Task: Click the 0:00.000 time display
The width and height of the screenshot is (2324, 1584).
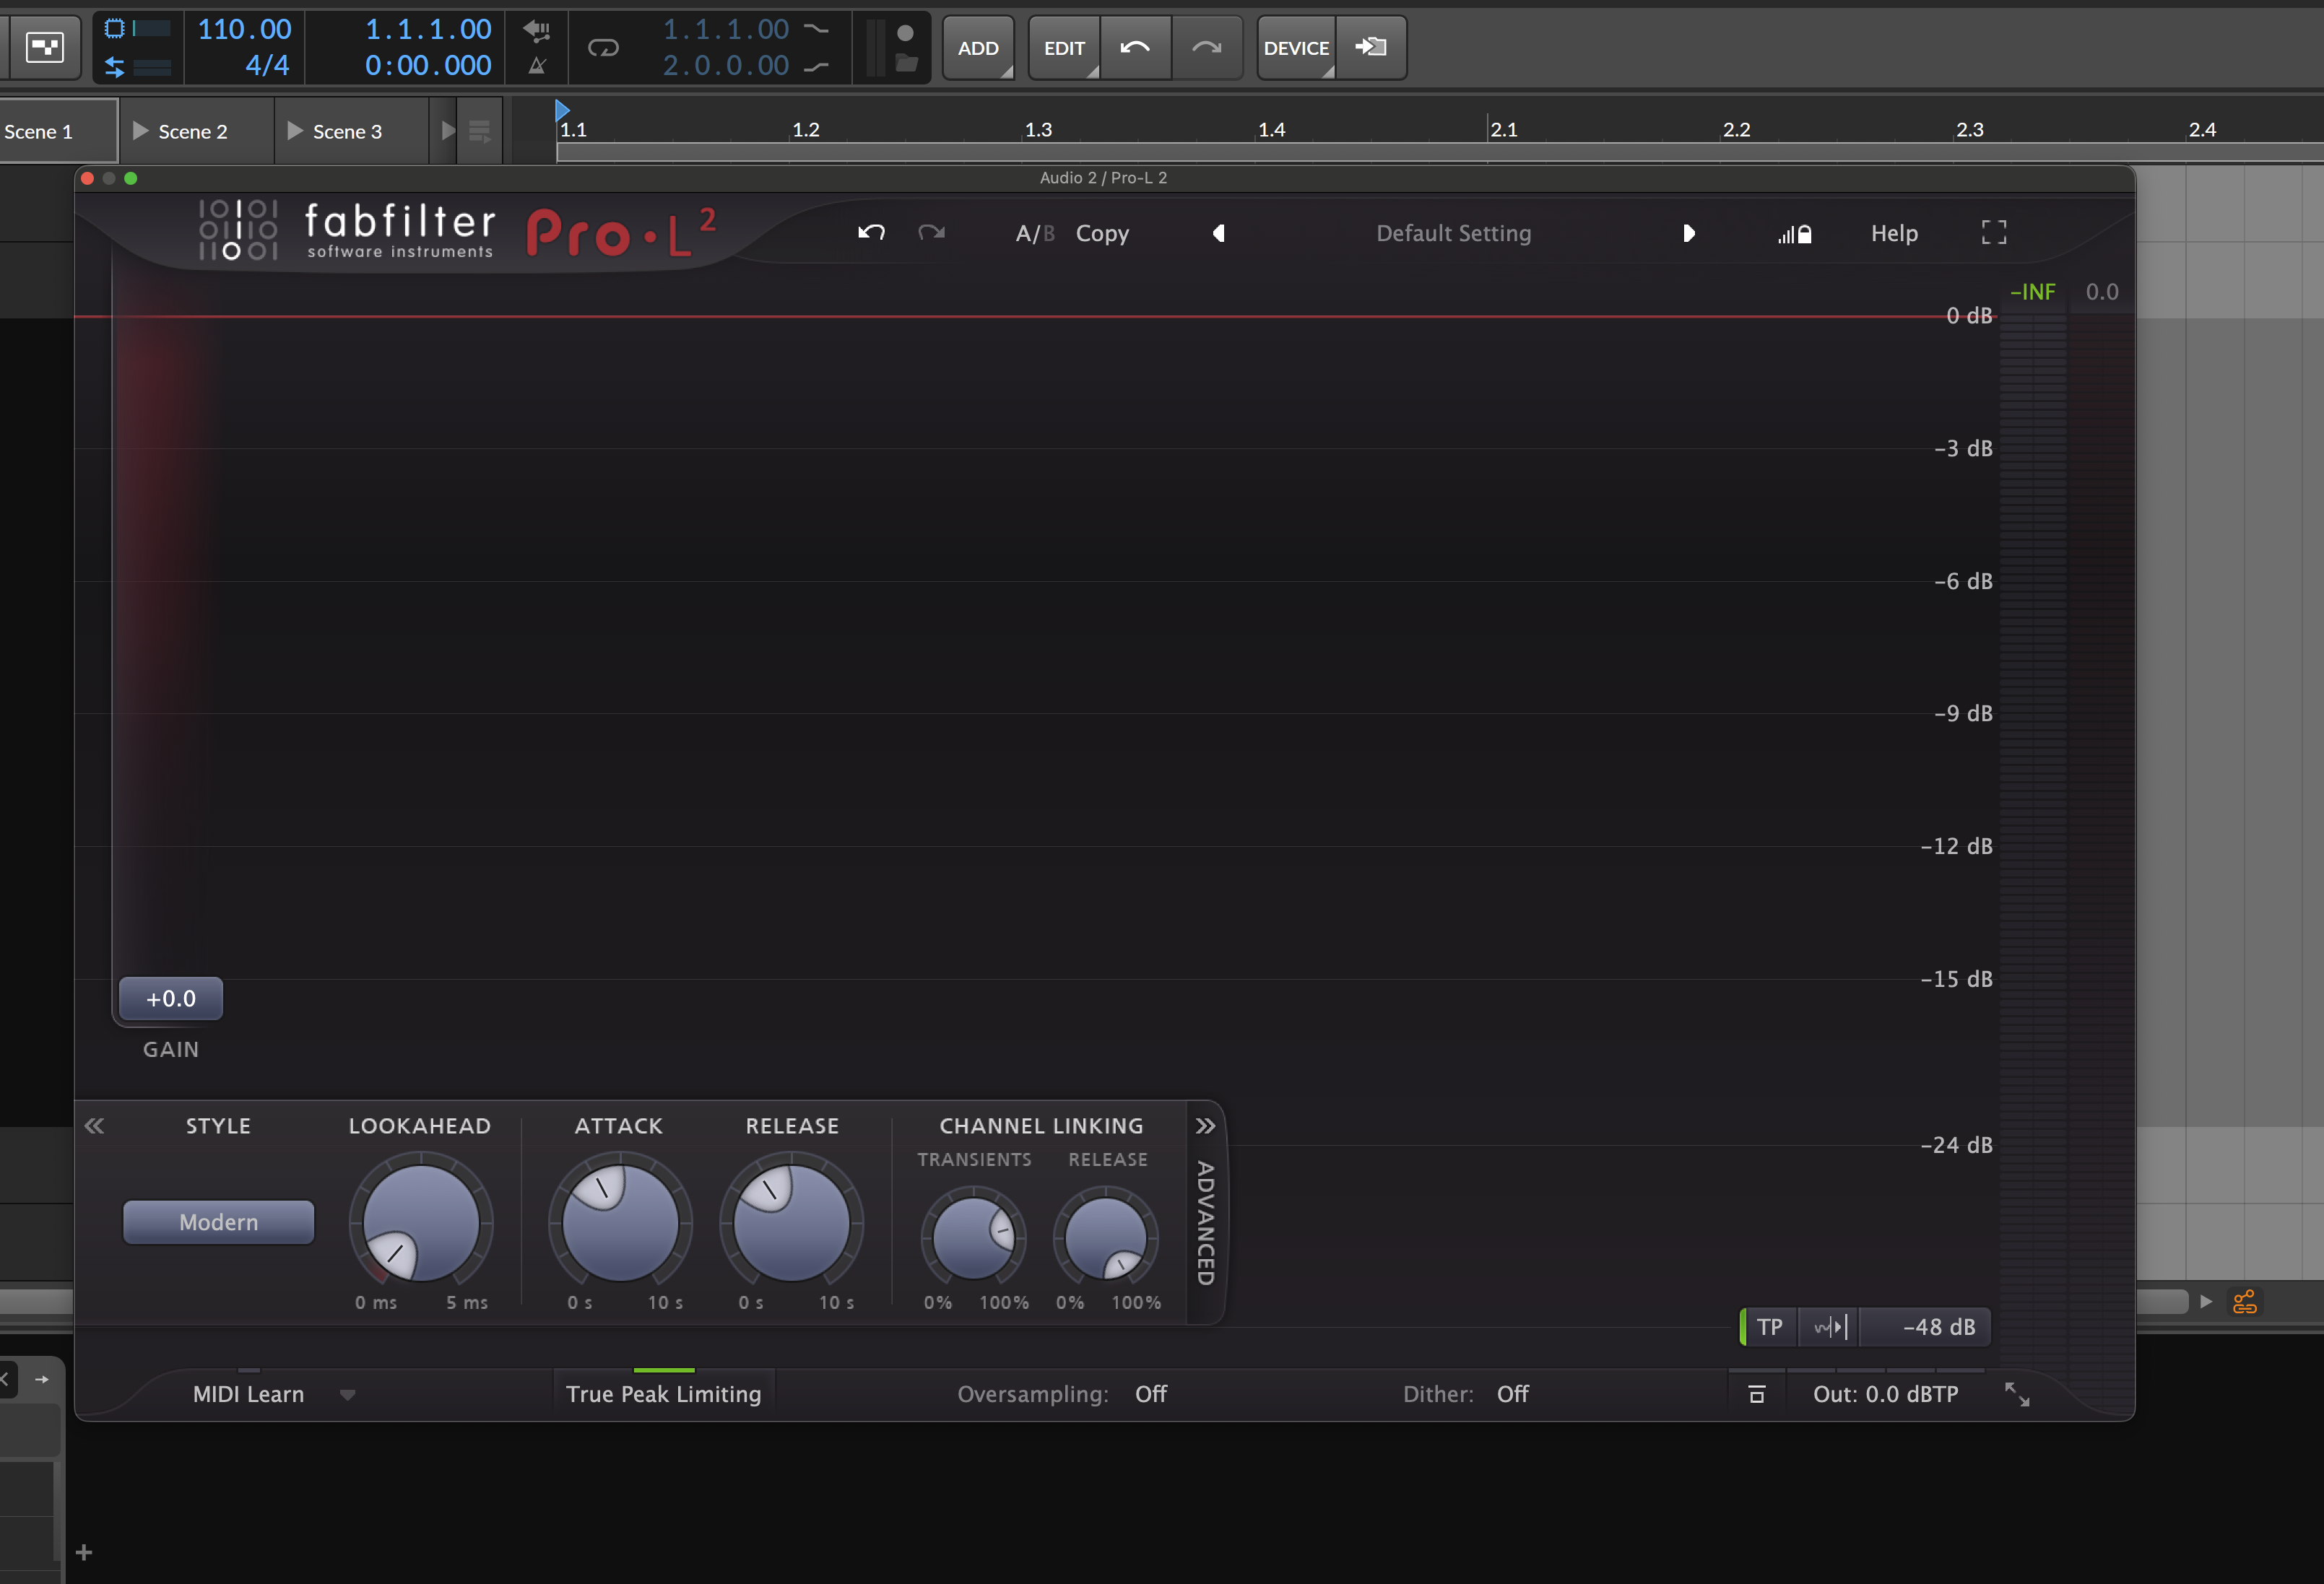Action: (x=428, y=65)
